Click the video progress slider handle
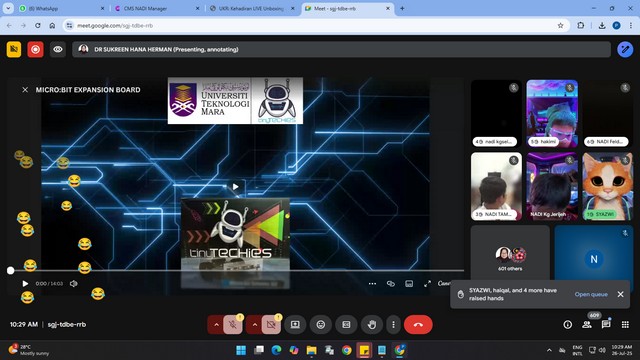The image size is (640, 360). [11, 270]
